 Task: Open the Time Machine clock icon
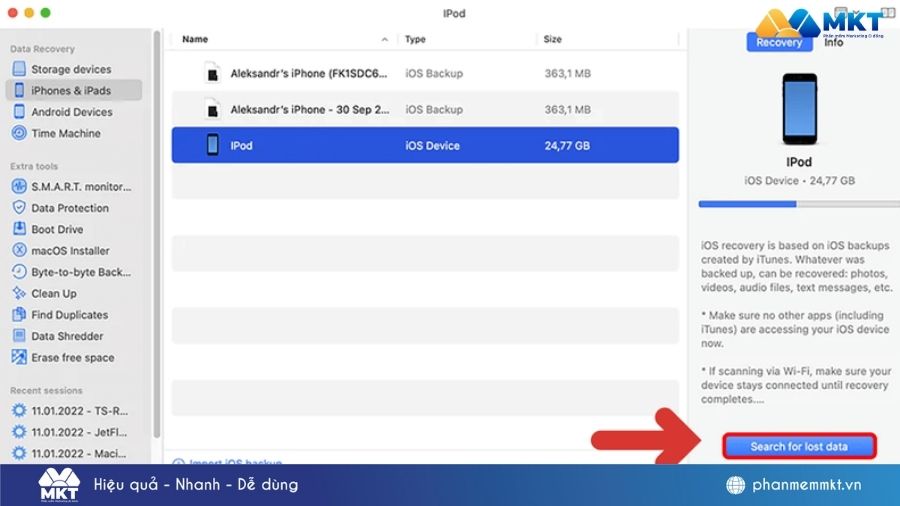[x=19, y=133]
